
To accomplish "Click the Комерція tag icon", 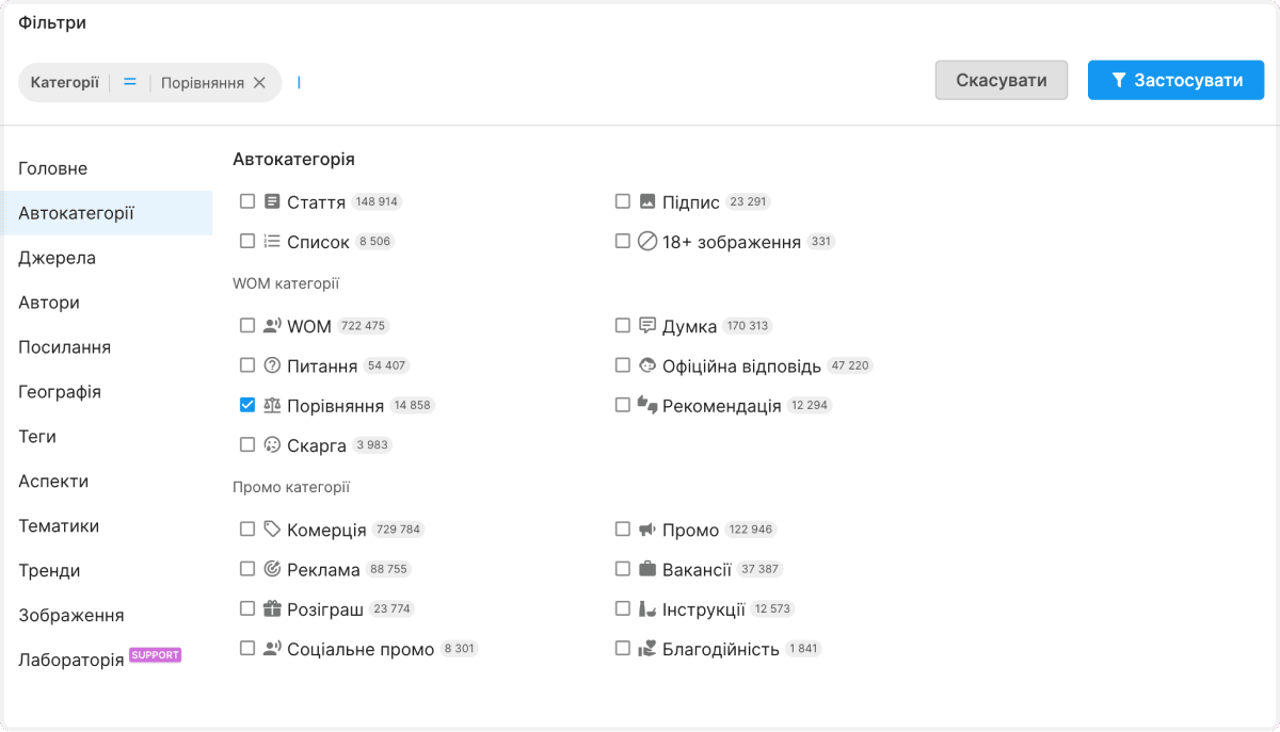I will pyautogui.click(x=272, y=529).
